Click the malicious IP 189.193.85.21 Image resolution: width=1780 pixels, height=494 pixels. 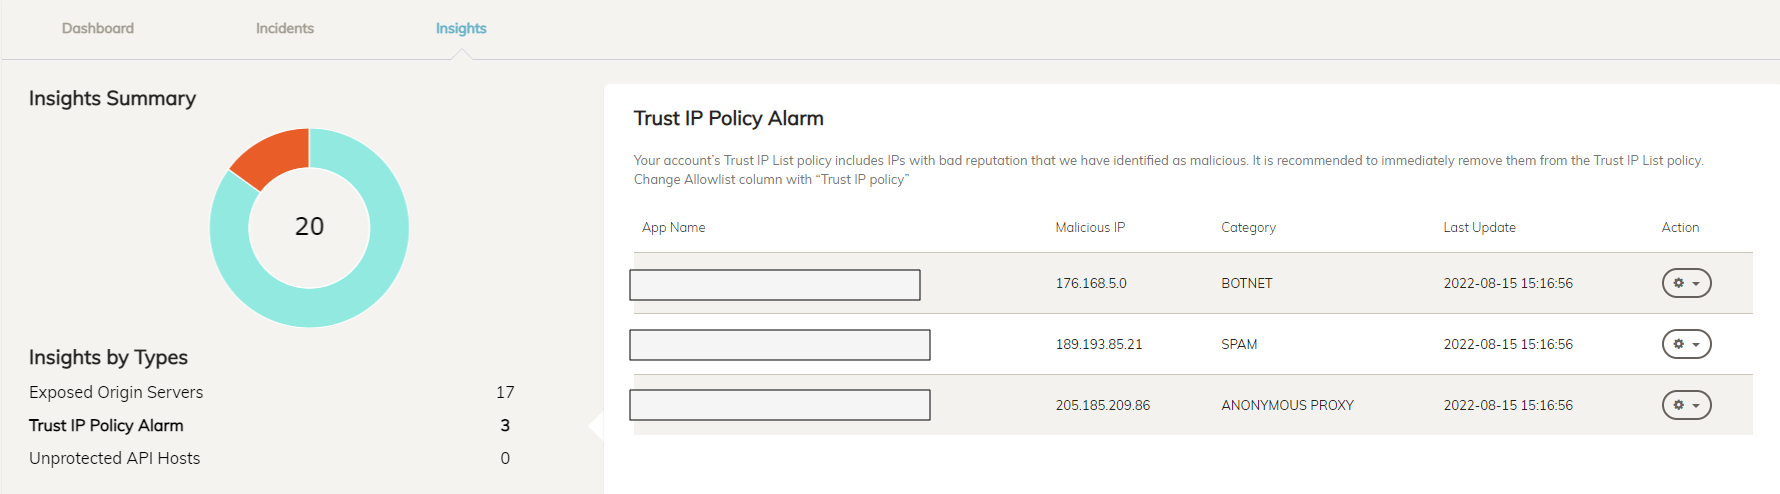pyautogui.click(x=1099, y=344)
